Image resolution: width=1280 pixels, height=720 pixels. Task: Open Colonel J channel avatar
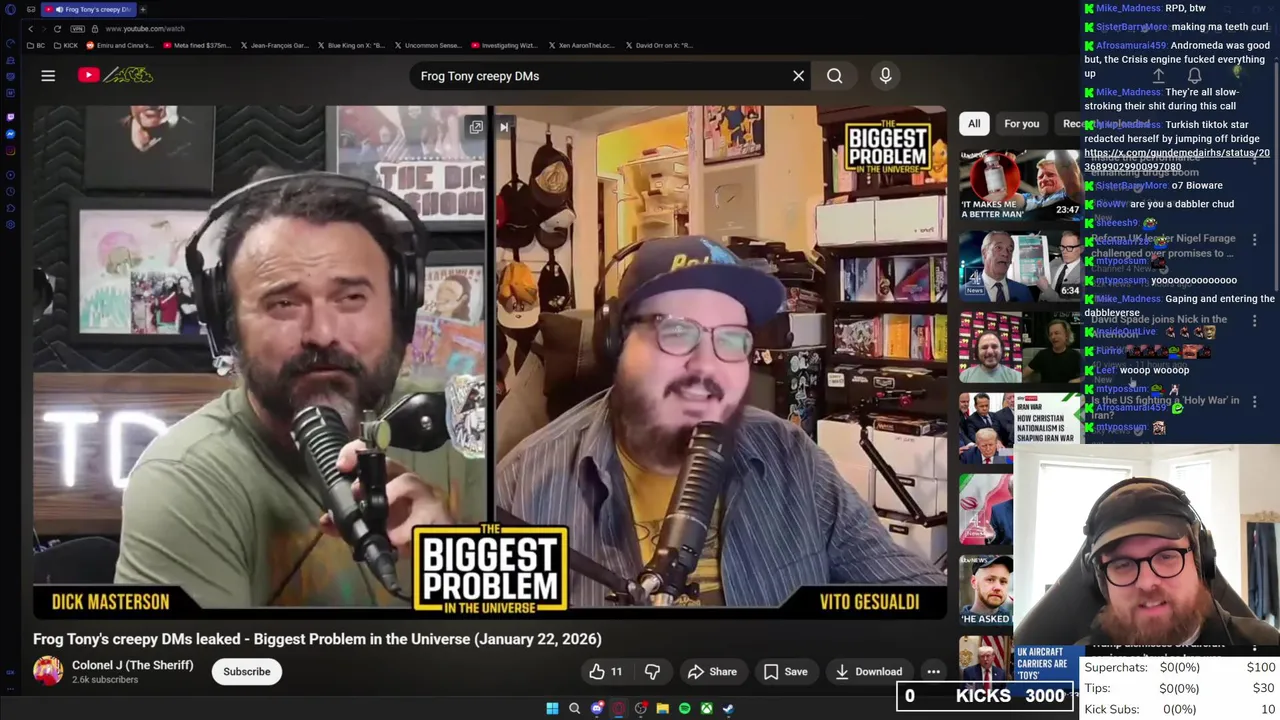[48, 671]
